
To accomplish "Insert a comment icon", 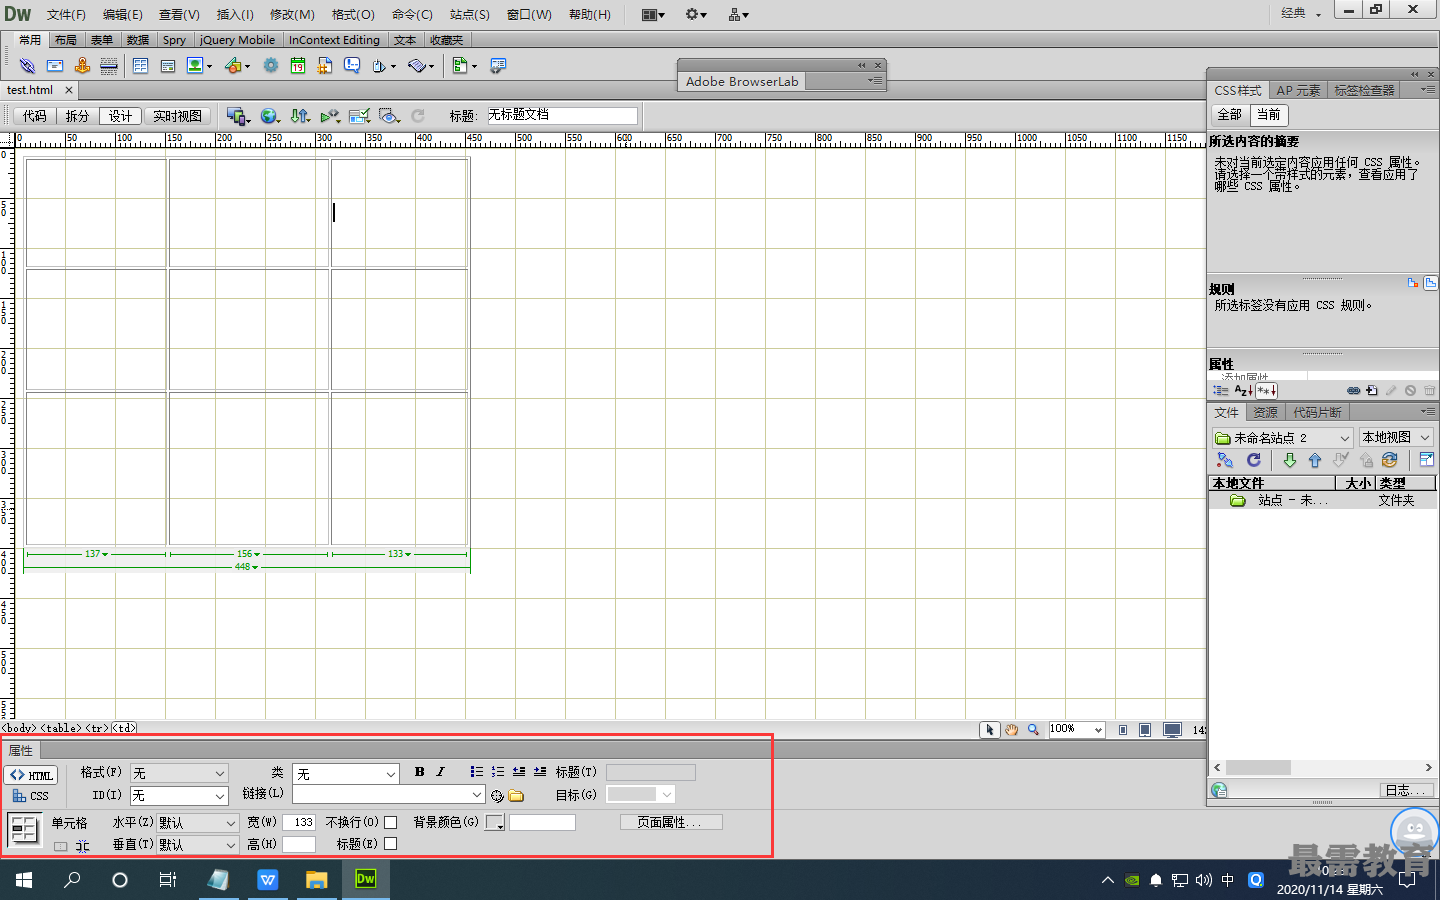I will (352, 66).
